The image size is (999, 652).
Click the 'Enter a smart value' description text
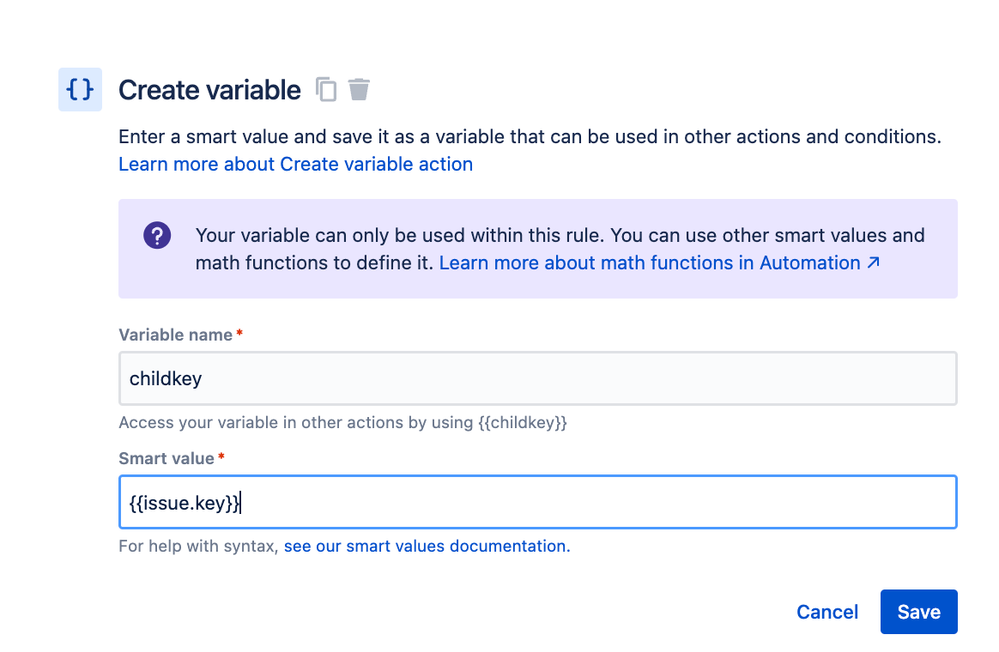pyautogui.click(x=529, y=137)
